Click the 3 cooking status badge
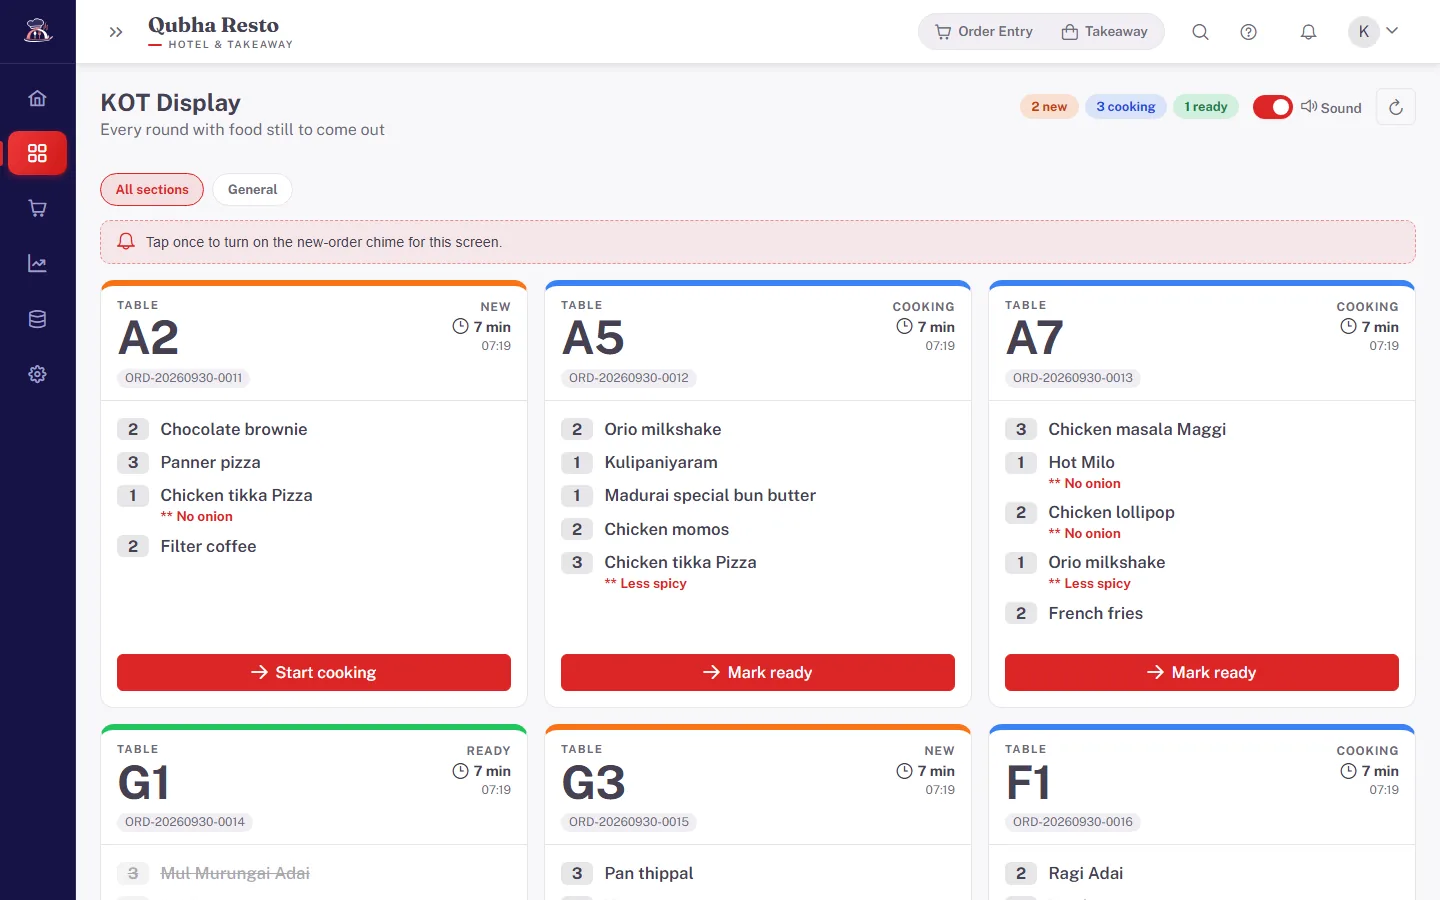This screenshot has height=900, width=1440. (1126, 107)
